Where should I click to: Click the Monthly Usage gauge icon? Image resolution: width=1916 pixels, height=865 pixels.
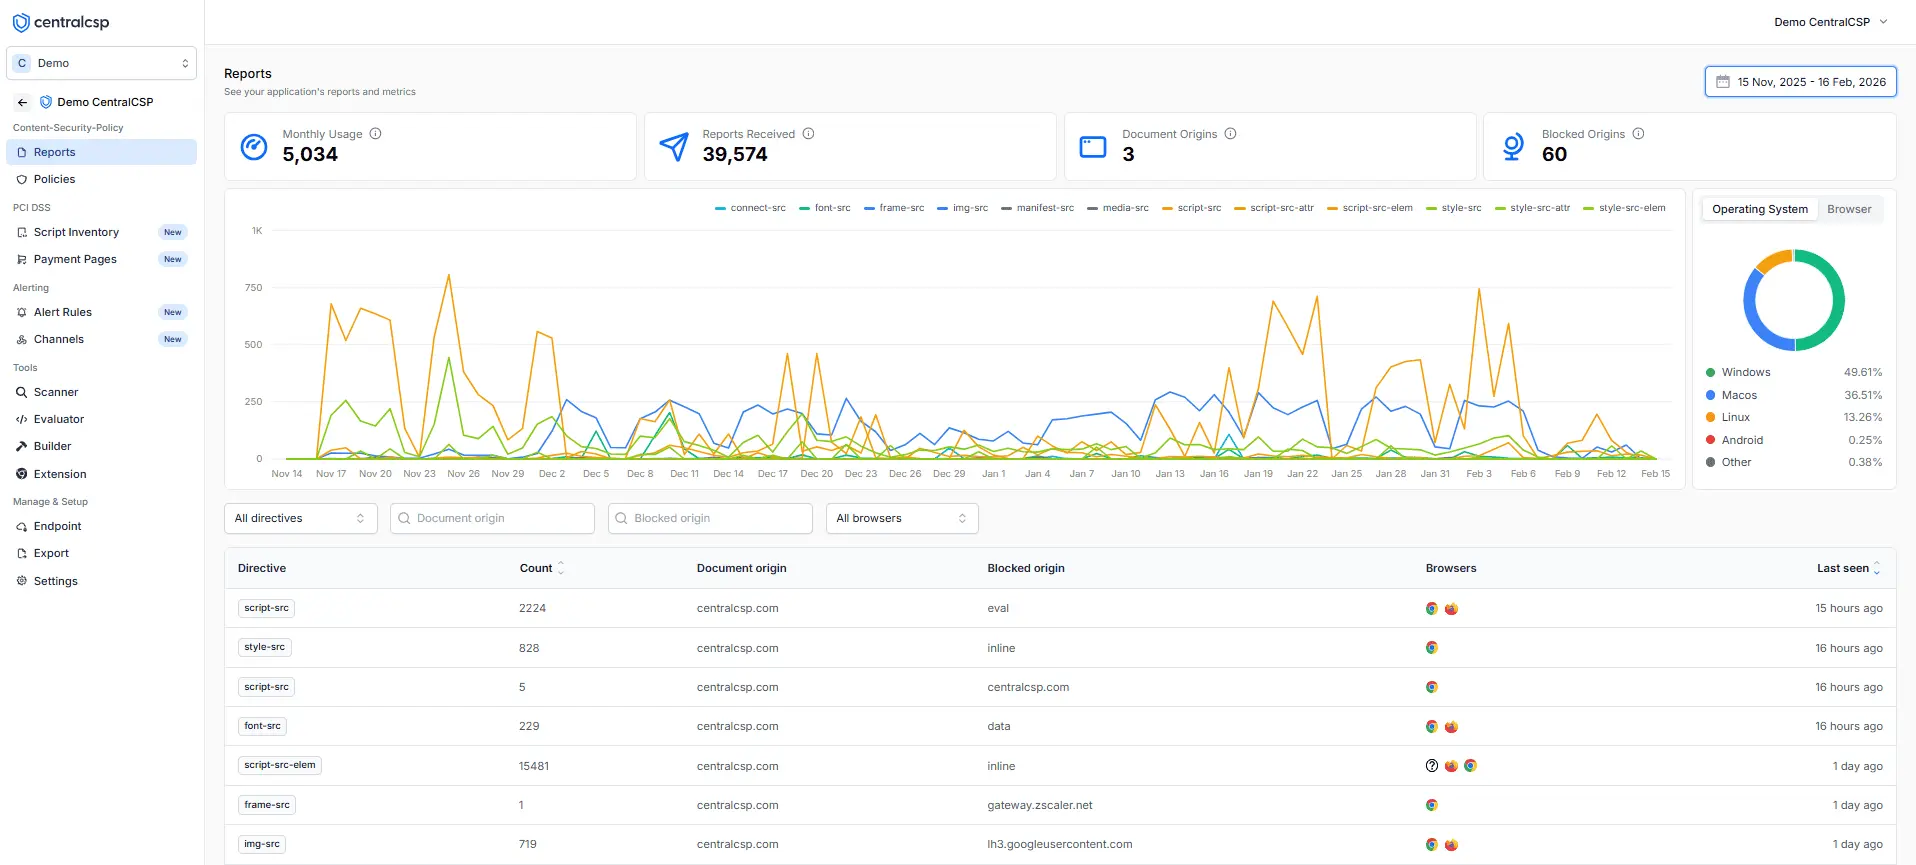(x=254, y=147)
